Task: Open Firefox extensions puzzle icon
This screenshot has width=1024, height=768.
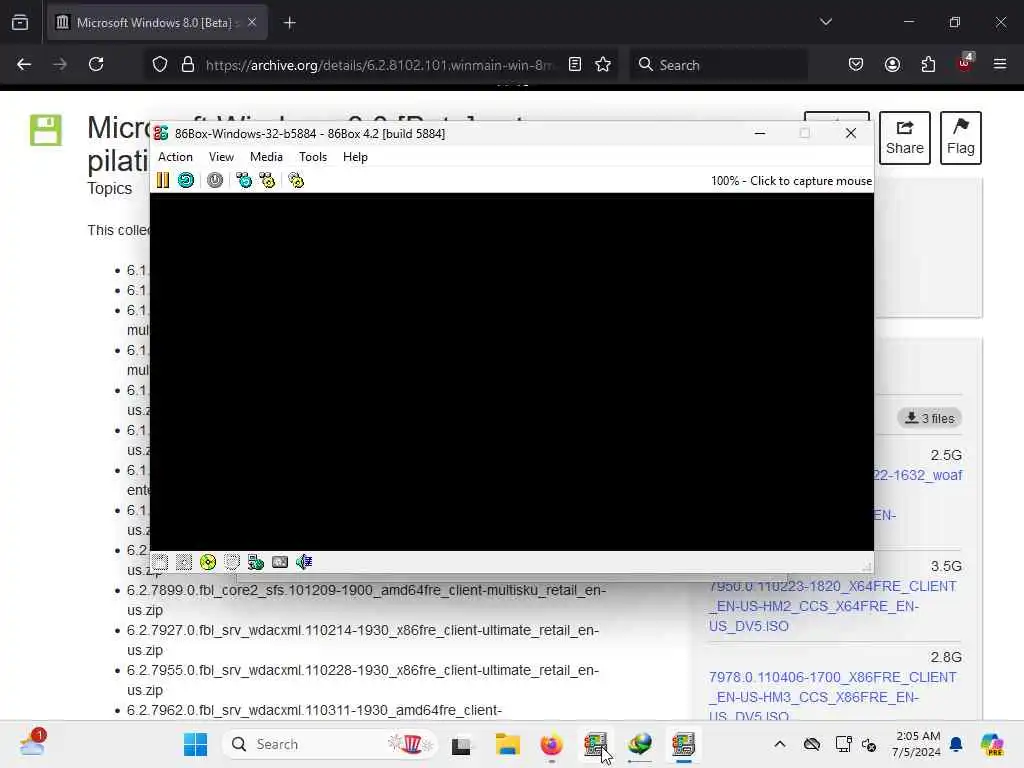Action: (x=929, y=65)
